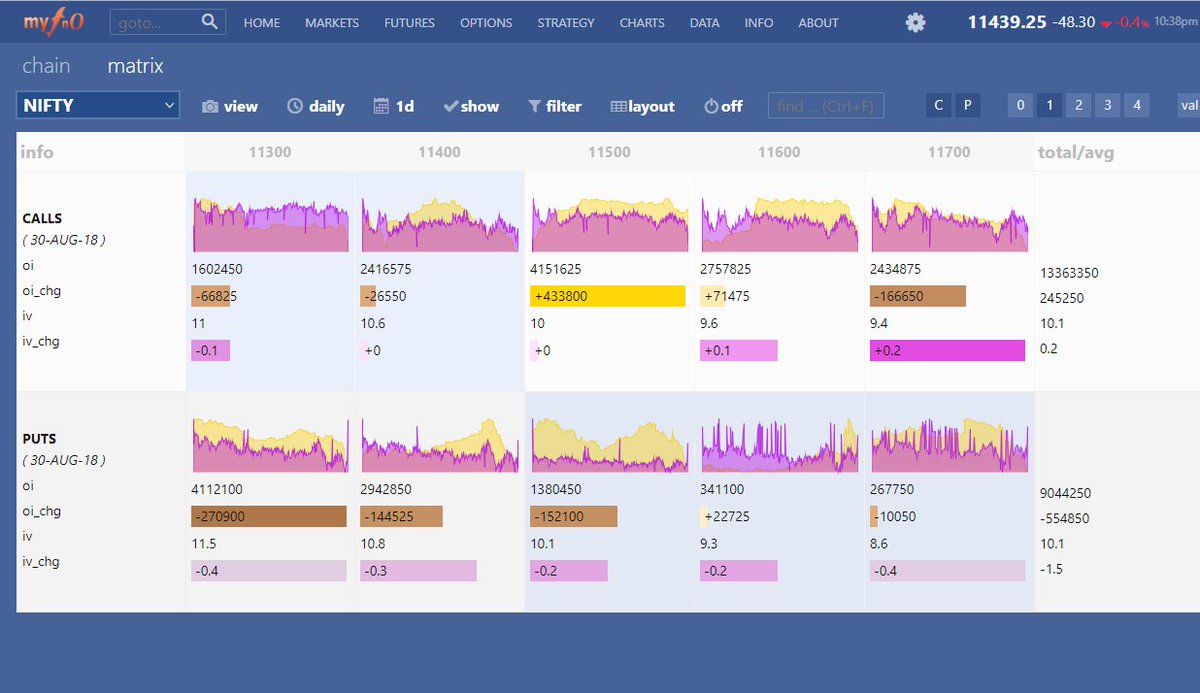Image resolution: width=1200 pixels, height=693 pixels.
Task: Click the info column header
Action: click(37, 152)
